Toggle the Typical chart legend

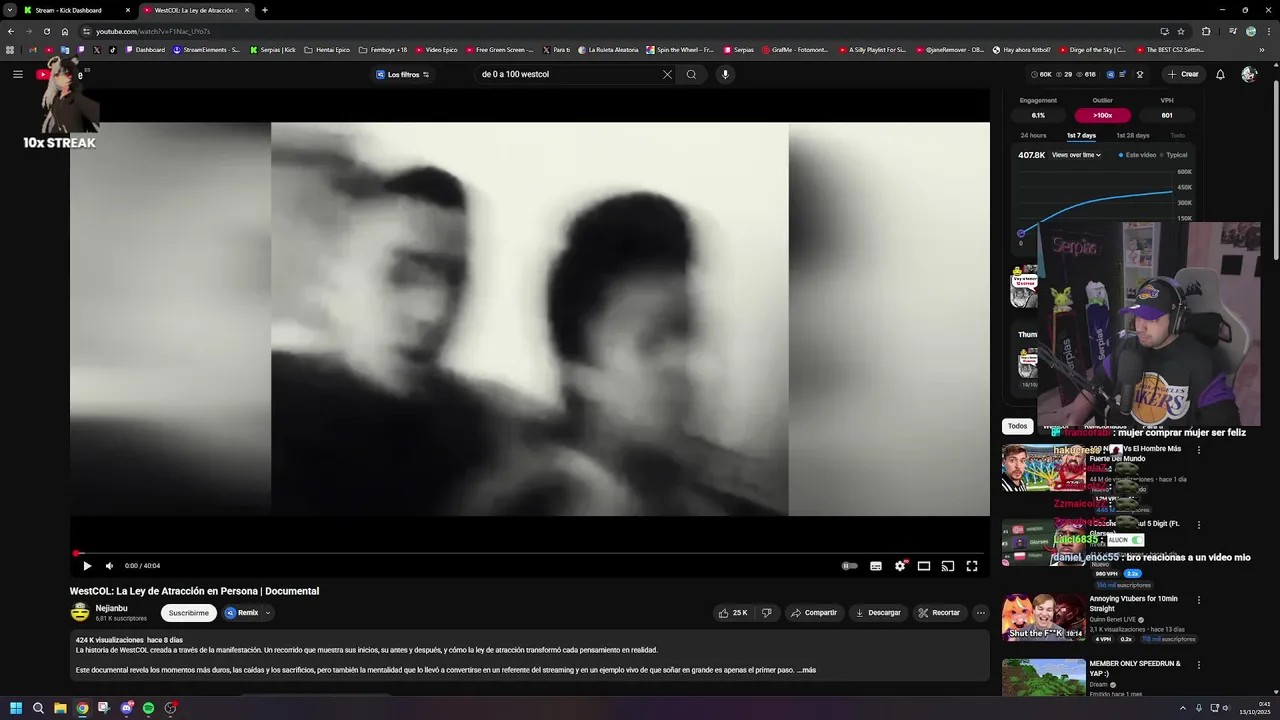click(x=1174, y=155)
